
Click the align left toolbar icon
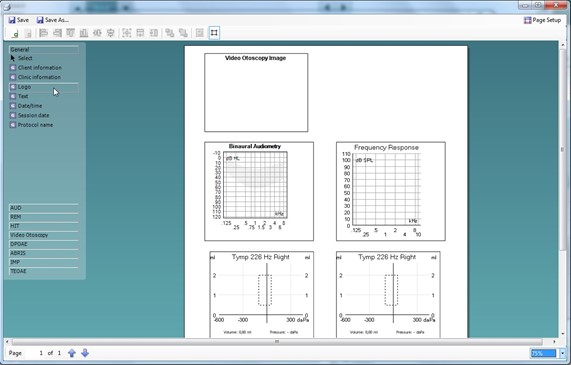coord(43,33)
